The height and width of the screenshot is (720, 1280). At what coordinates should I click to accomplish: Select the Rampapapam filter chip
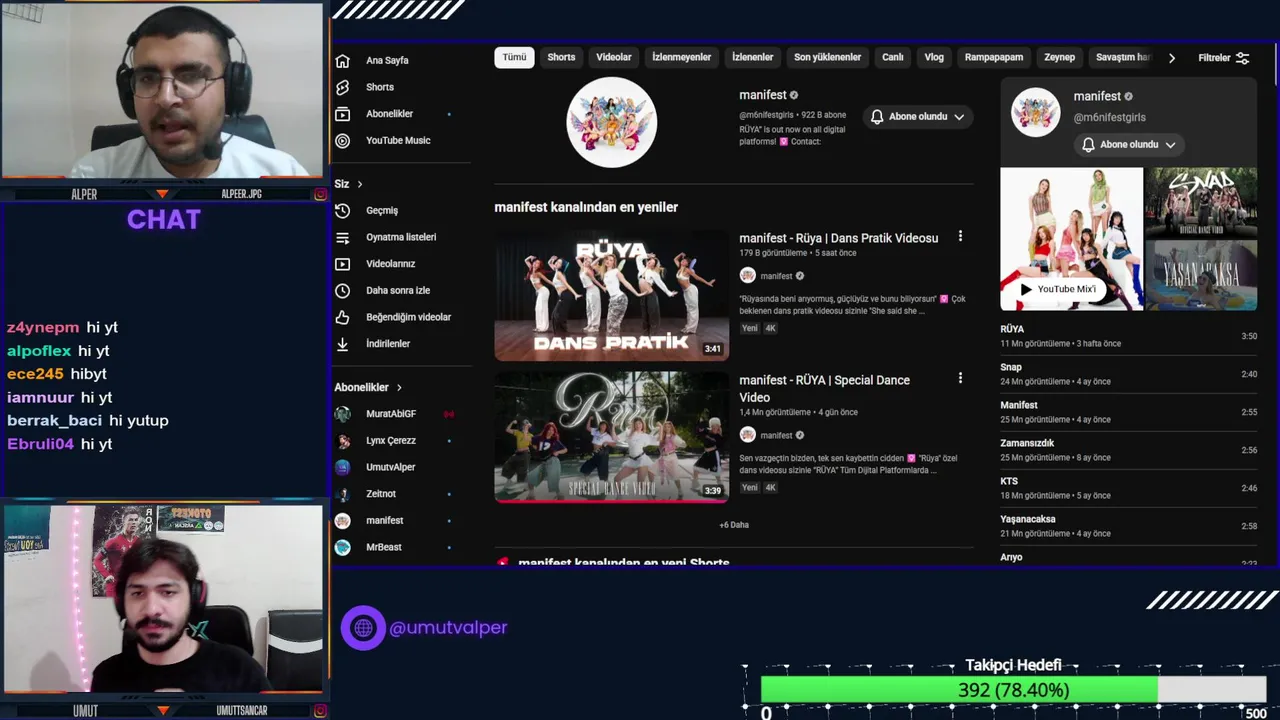(994, 58)
